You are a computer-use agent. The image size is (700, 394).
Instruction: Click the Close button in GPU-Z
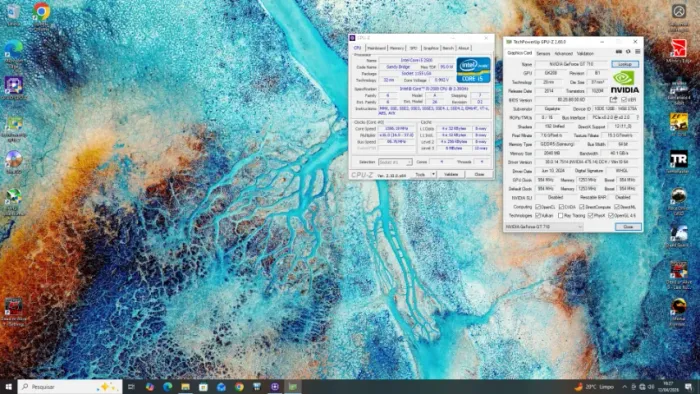pos(628,227)
